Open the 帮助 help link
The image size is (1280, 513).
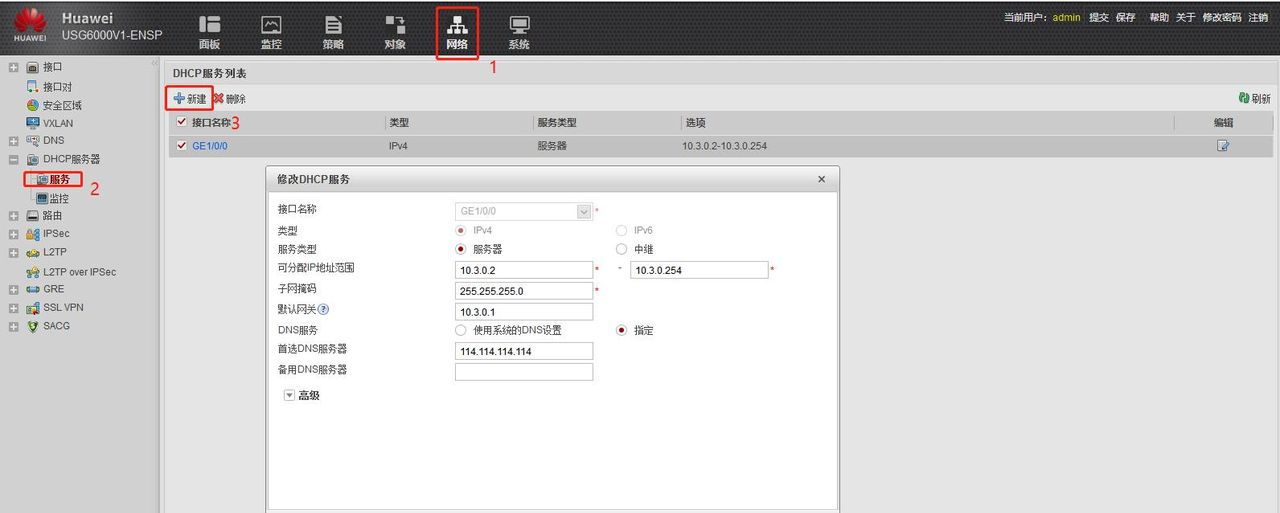click(x=1159, y=17)
